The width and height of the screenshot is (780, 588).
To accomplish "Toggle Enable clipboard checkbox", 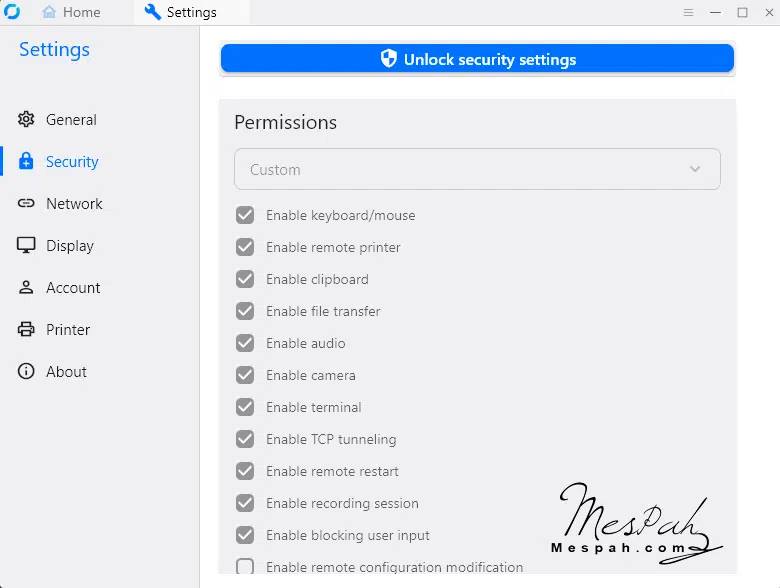I will 245,279.
